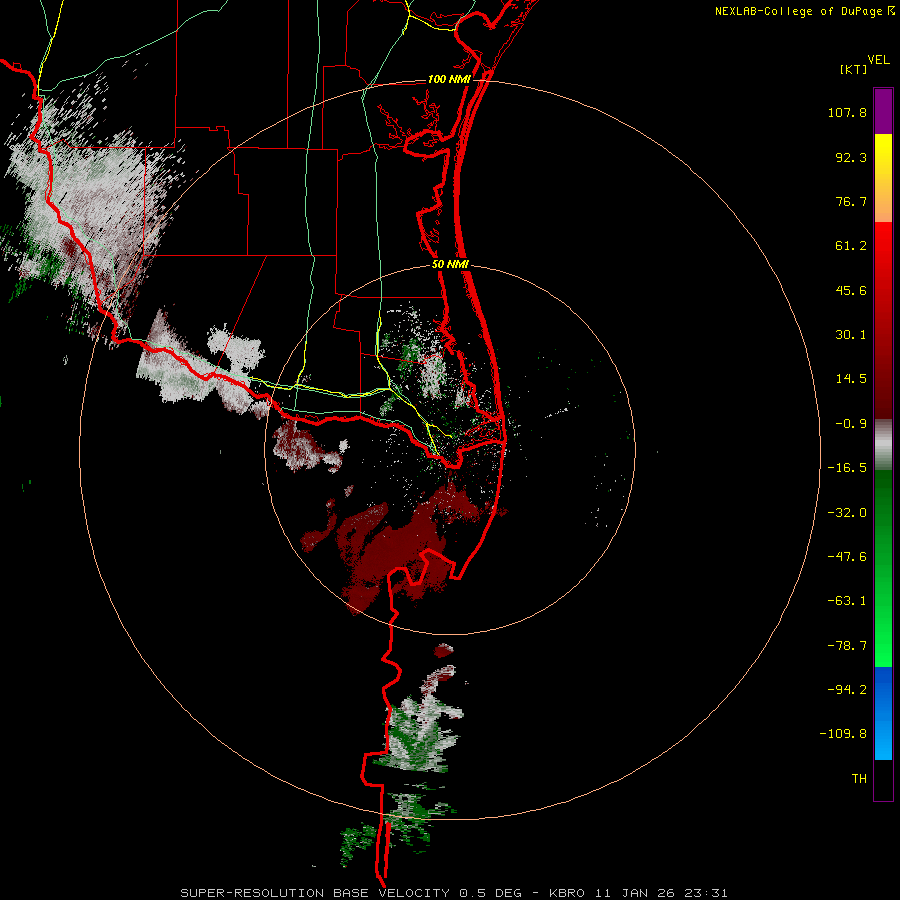The image size is (900, 900).
Task: Click the 92.3 scale value
Action: coord(851,157)
